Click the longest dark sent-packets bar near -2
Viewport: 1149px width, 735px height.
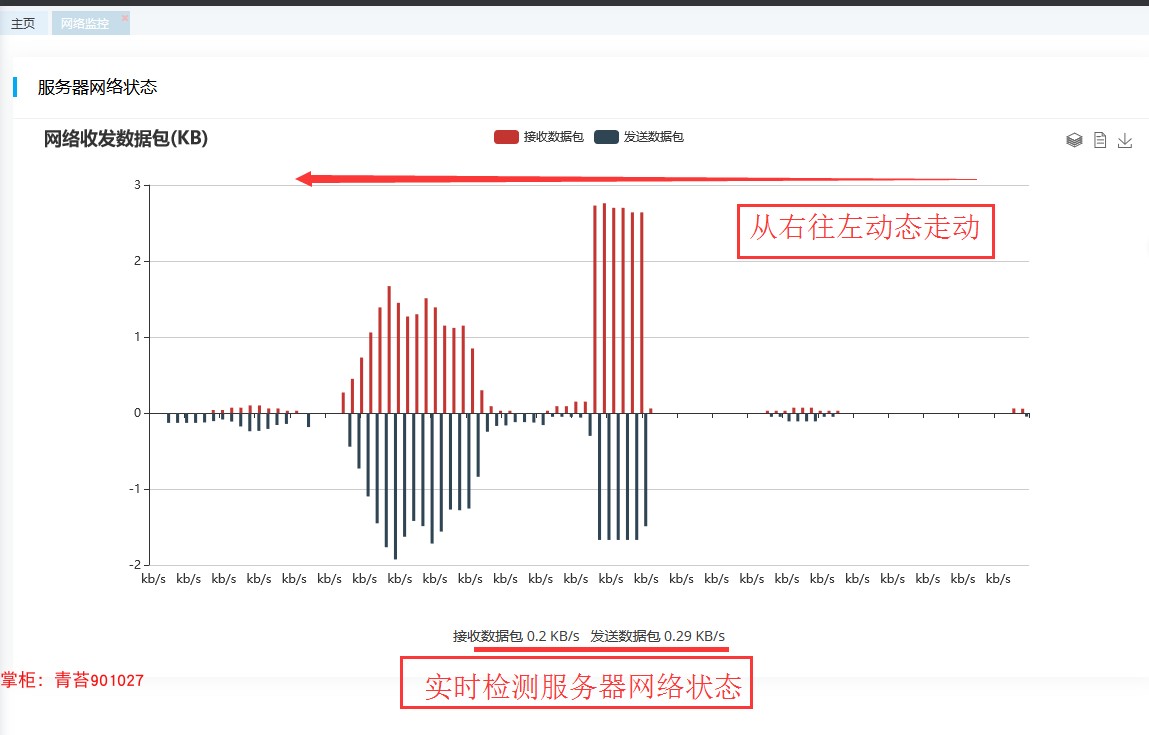[396, 486]
